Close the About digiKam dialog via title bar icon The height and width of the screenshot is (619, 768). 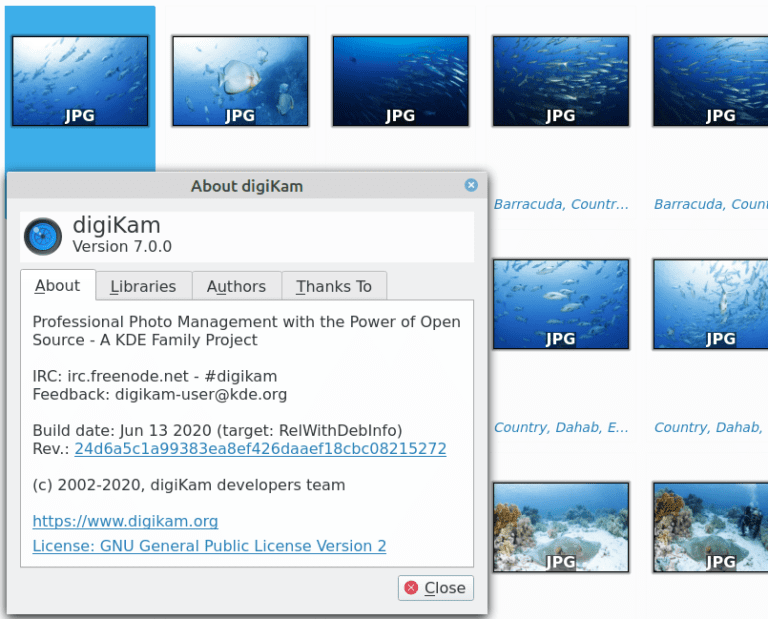(471, 185)
